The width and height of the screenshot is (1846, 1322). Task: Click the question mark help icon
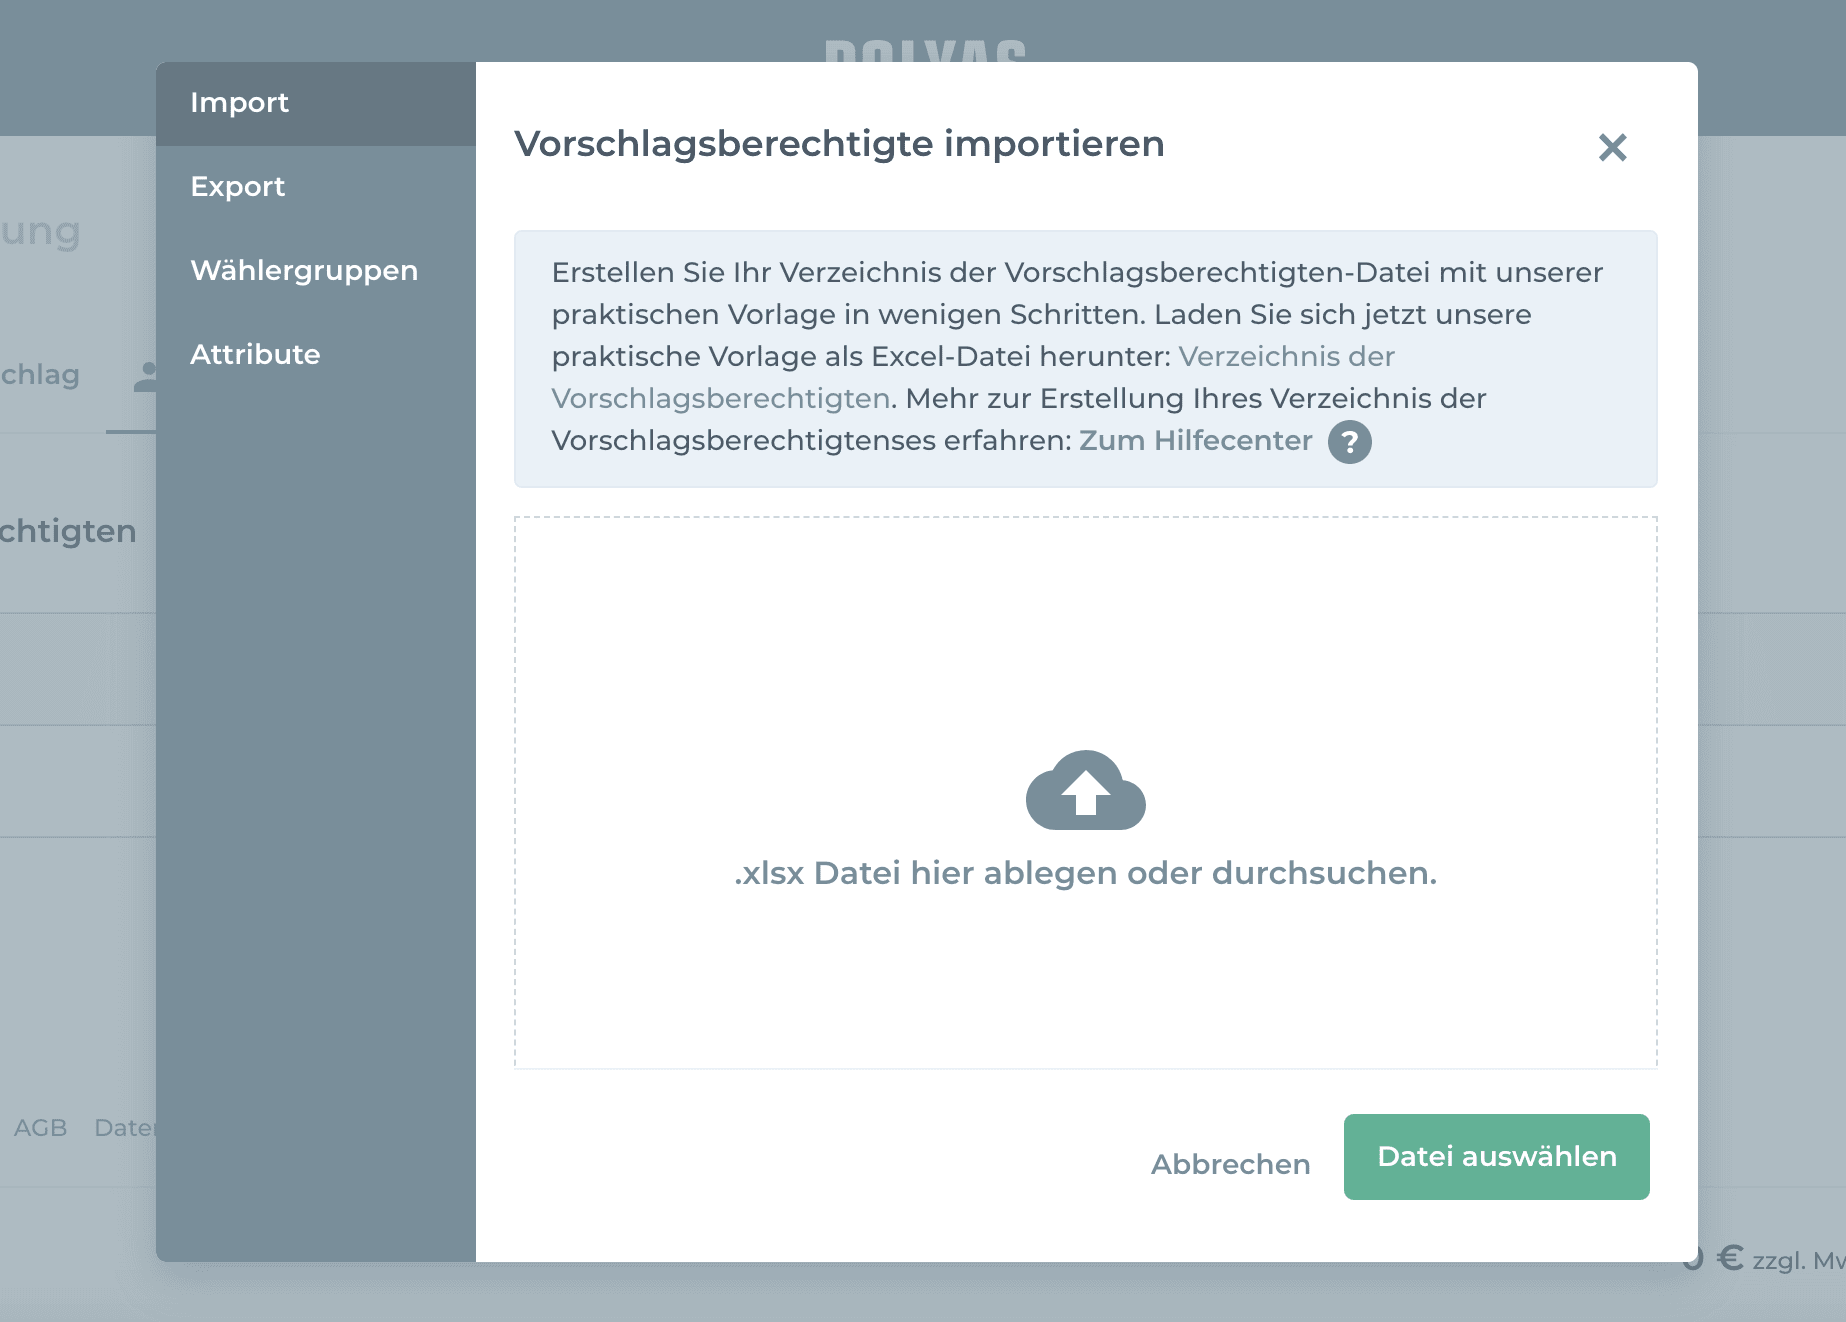click(x=1349, y=442)
